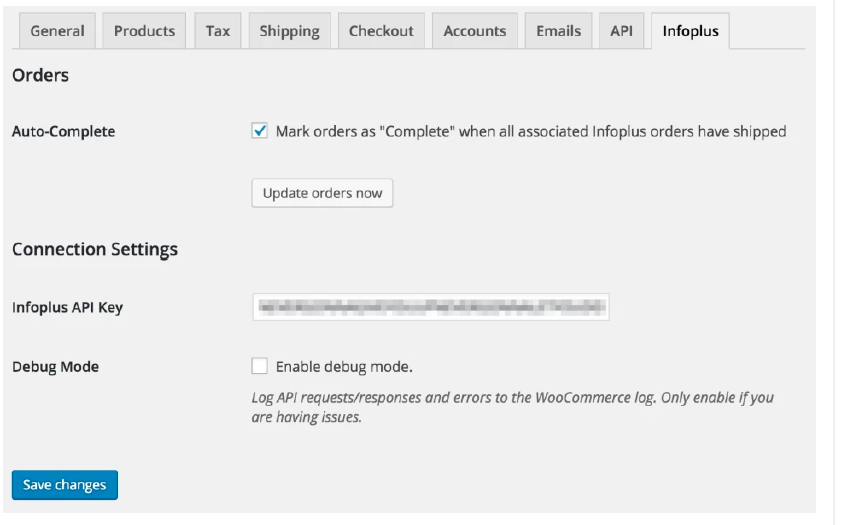
Task: Focus the Infoplus API Key field
Action: pos(431,307)
